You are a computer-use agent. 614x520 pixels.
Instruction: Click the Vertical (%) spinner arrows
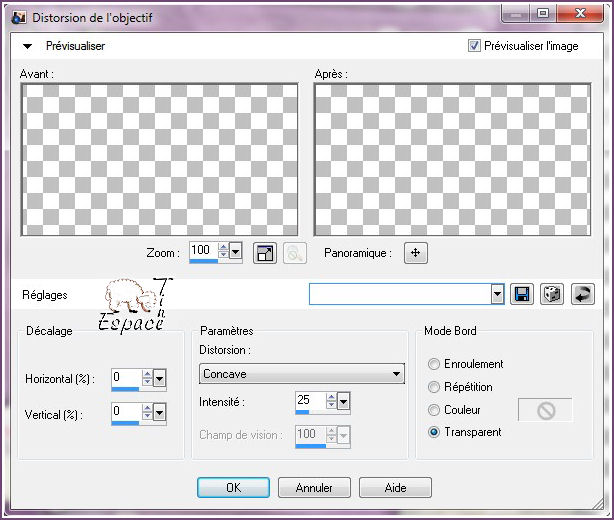point(147,412)
